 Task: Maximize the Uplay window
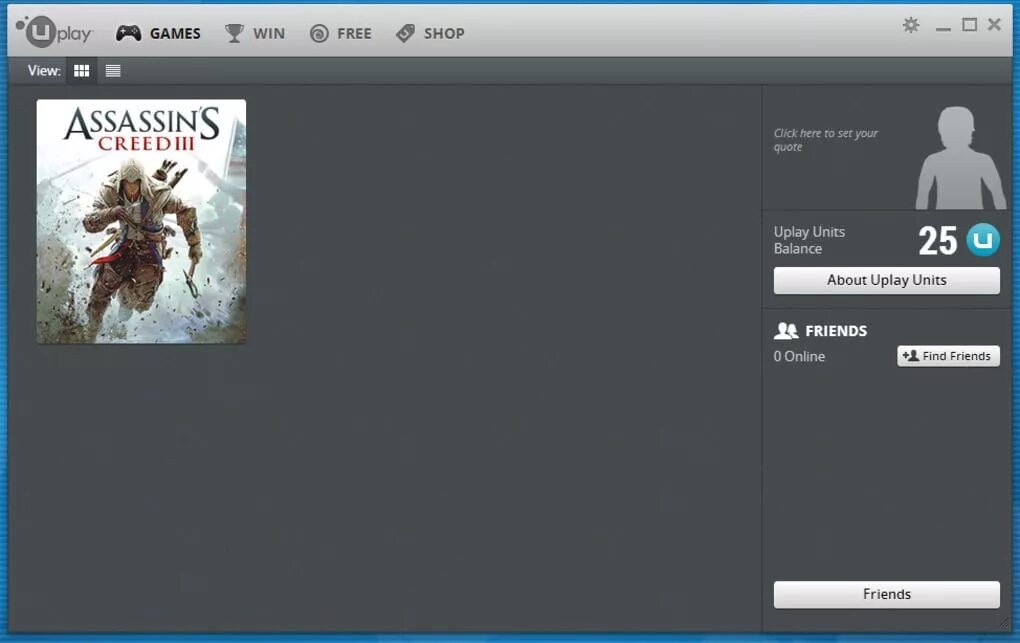point(969,25)
